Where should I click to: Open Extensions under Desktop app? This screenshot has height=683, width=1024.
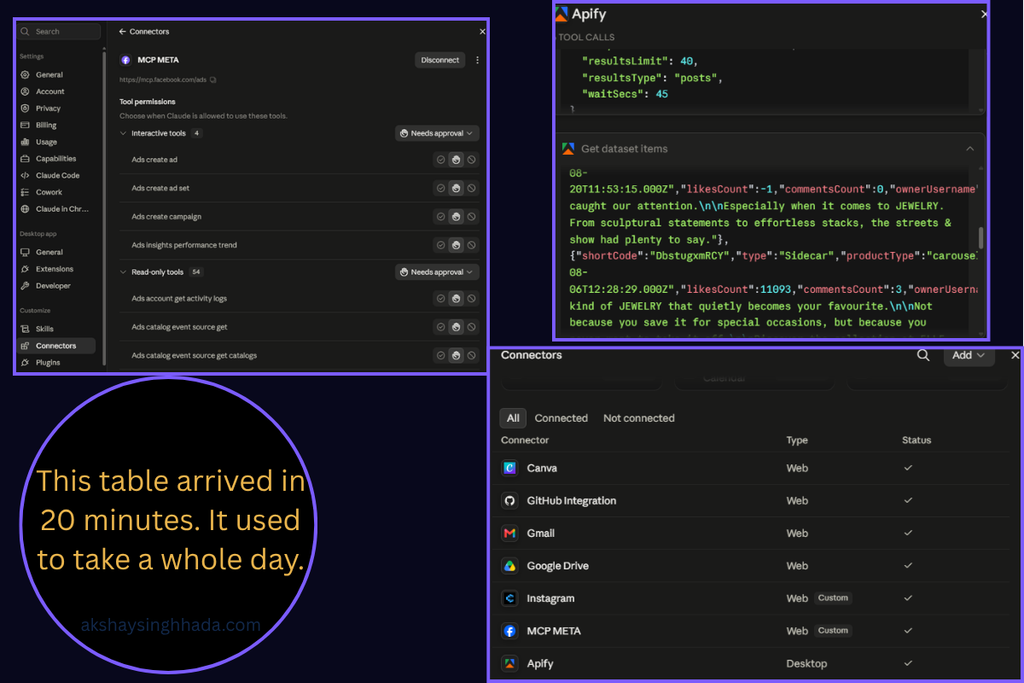54,269
